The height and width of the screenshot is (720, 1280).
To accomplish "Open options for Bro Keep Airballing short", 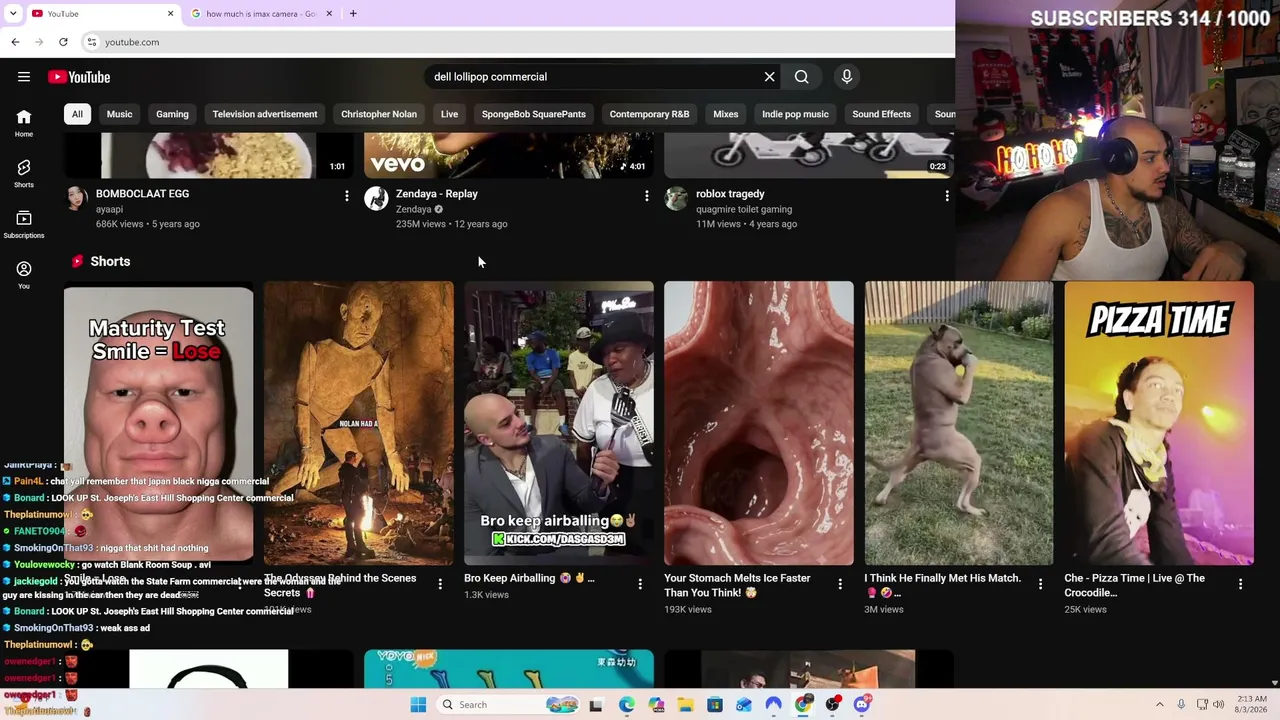I will point(640,584).
